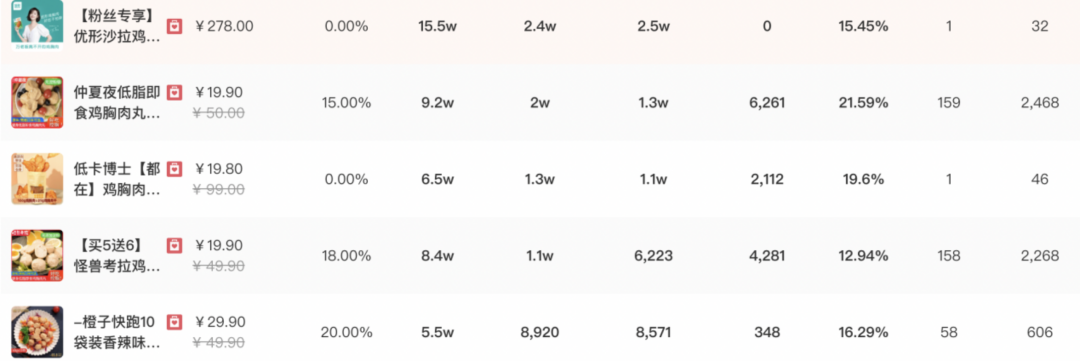This screenshot has height=361, width=1080.
Task: Open the 优形沙拉鸡 product thumbnail
Action: click(x=37, y=24)
